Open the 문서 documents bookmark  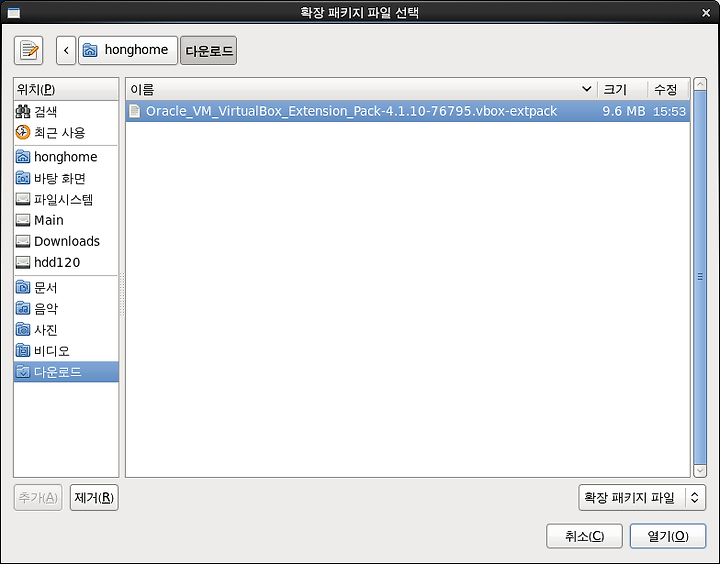(x=66, y=287)
